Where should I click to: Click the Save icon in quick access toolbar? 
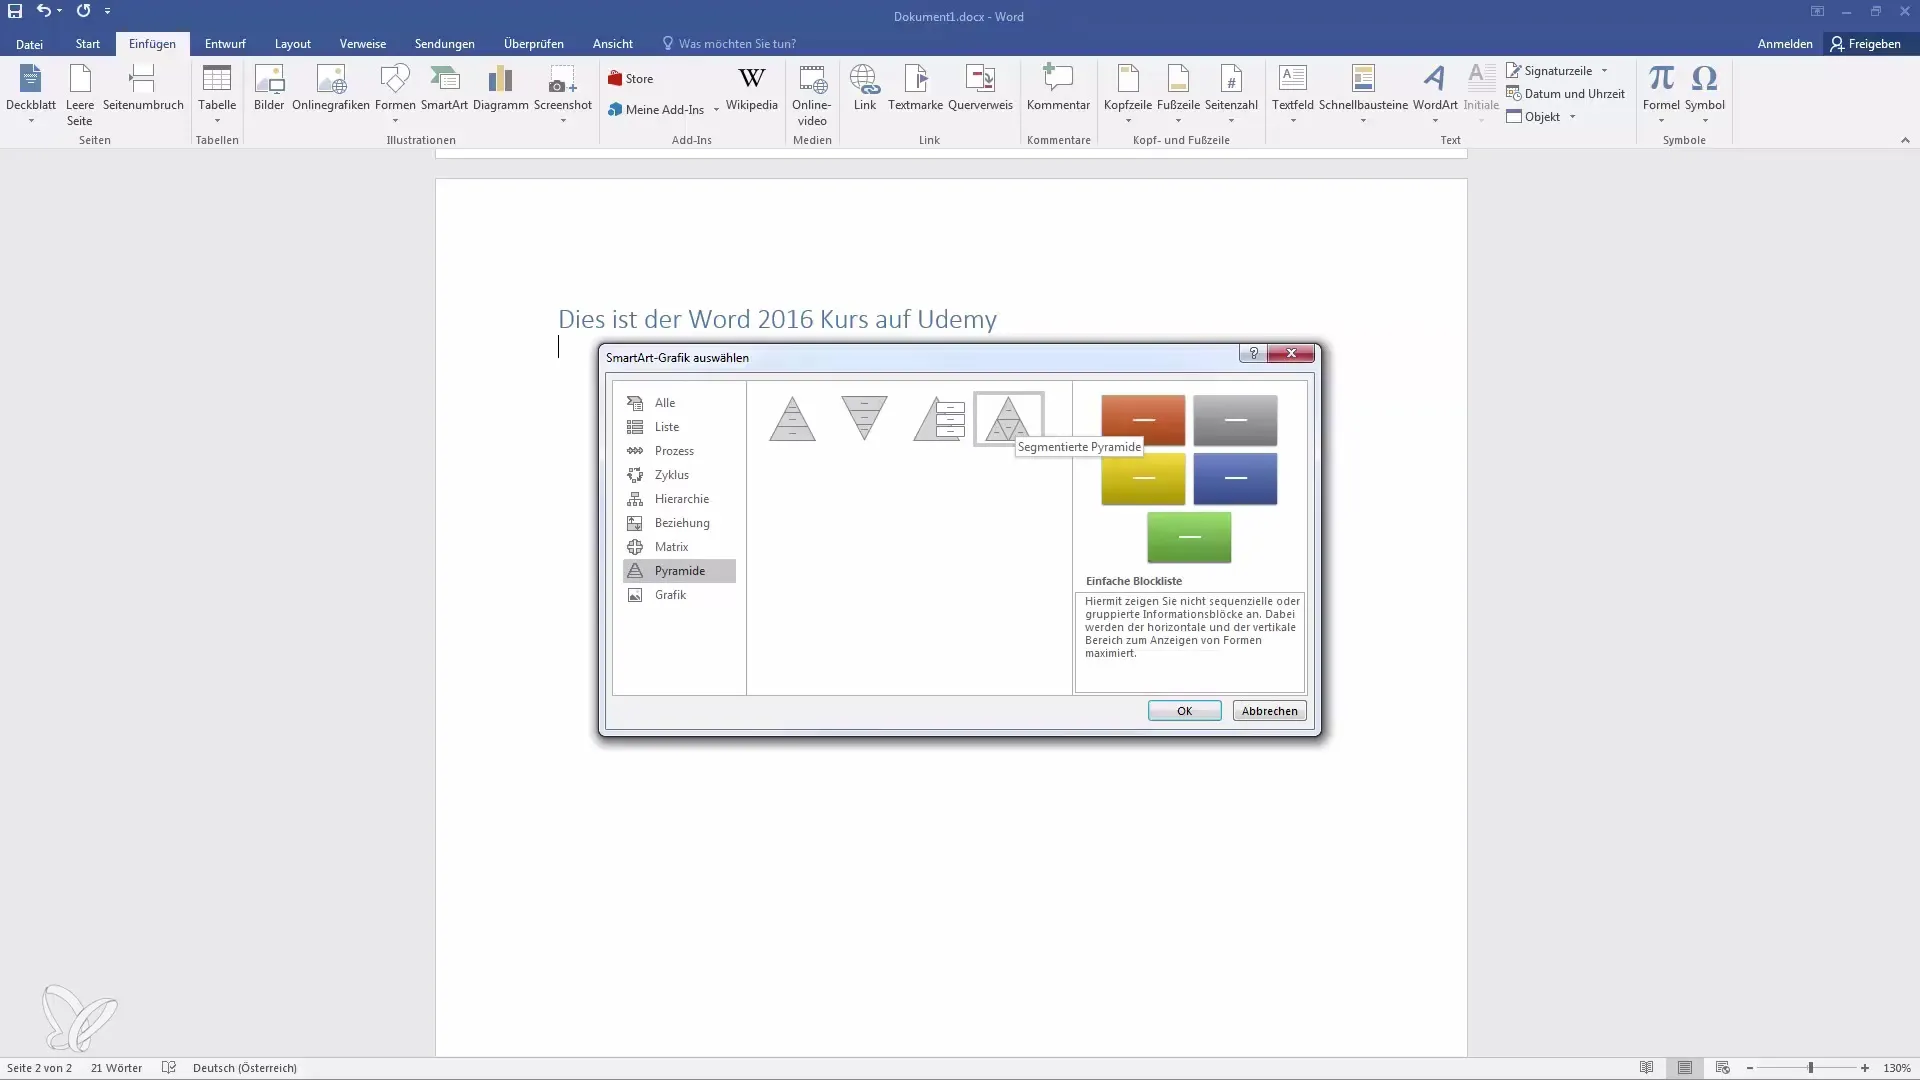click(x=15, y=11)
